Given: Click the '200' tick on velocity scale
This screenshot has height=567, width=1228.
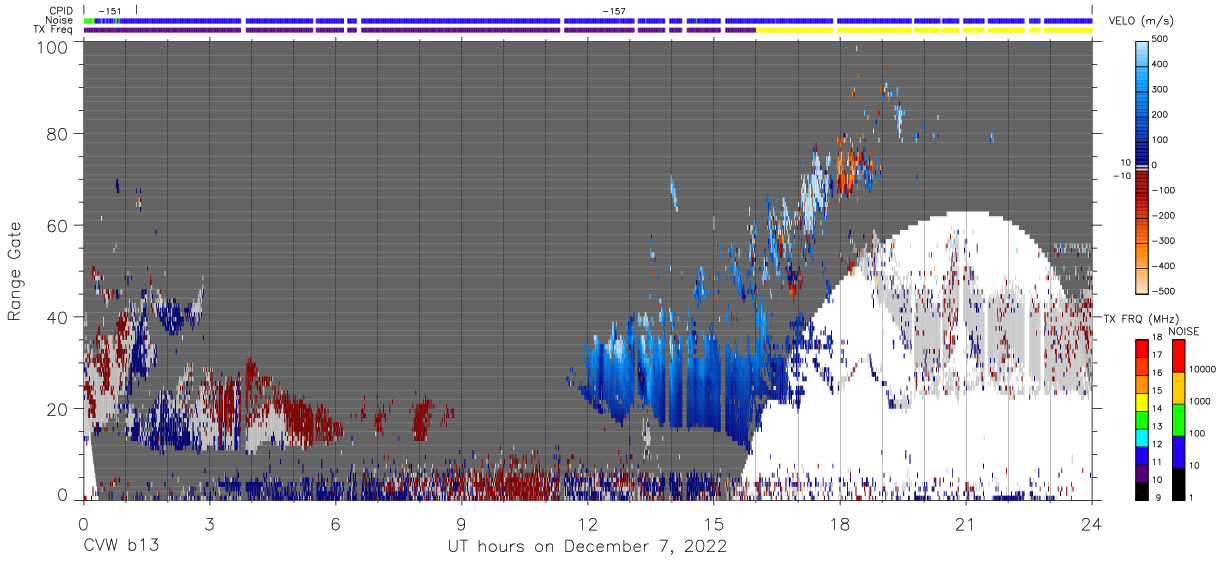Looking at the screenshot, I should click(1160, 114).
